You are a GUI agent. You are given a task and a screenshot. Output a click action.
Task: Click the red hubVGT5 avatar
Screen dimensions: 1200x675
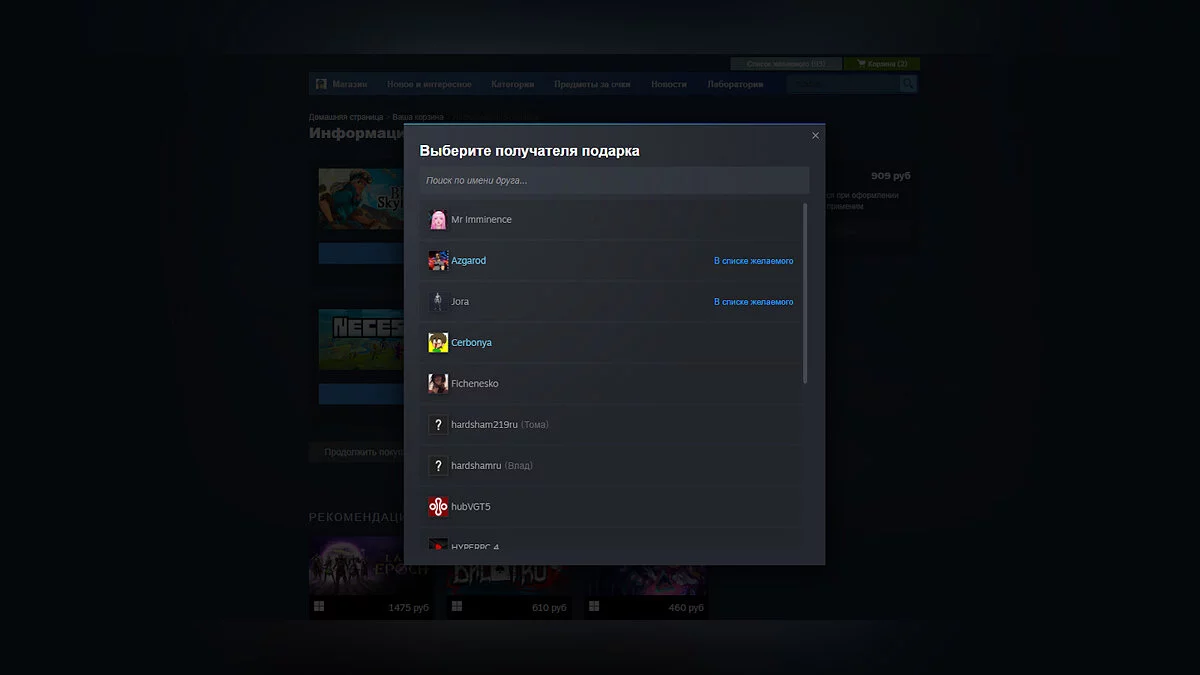pos(438,507)
